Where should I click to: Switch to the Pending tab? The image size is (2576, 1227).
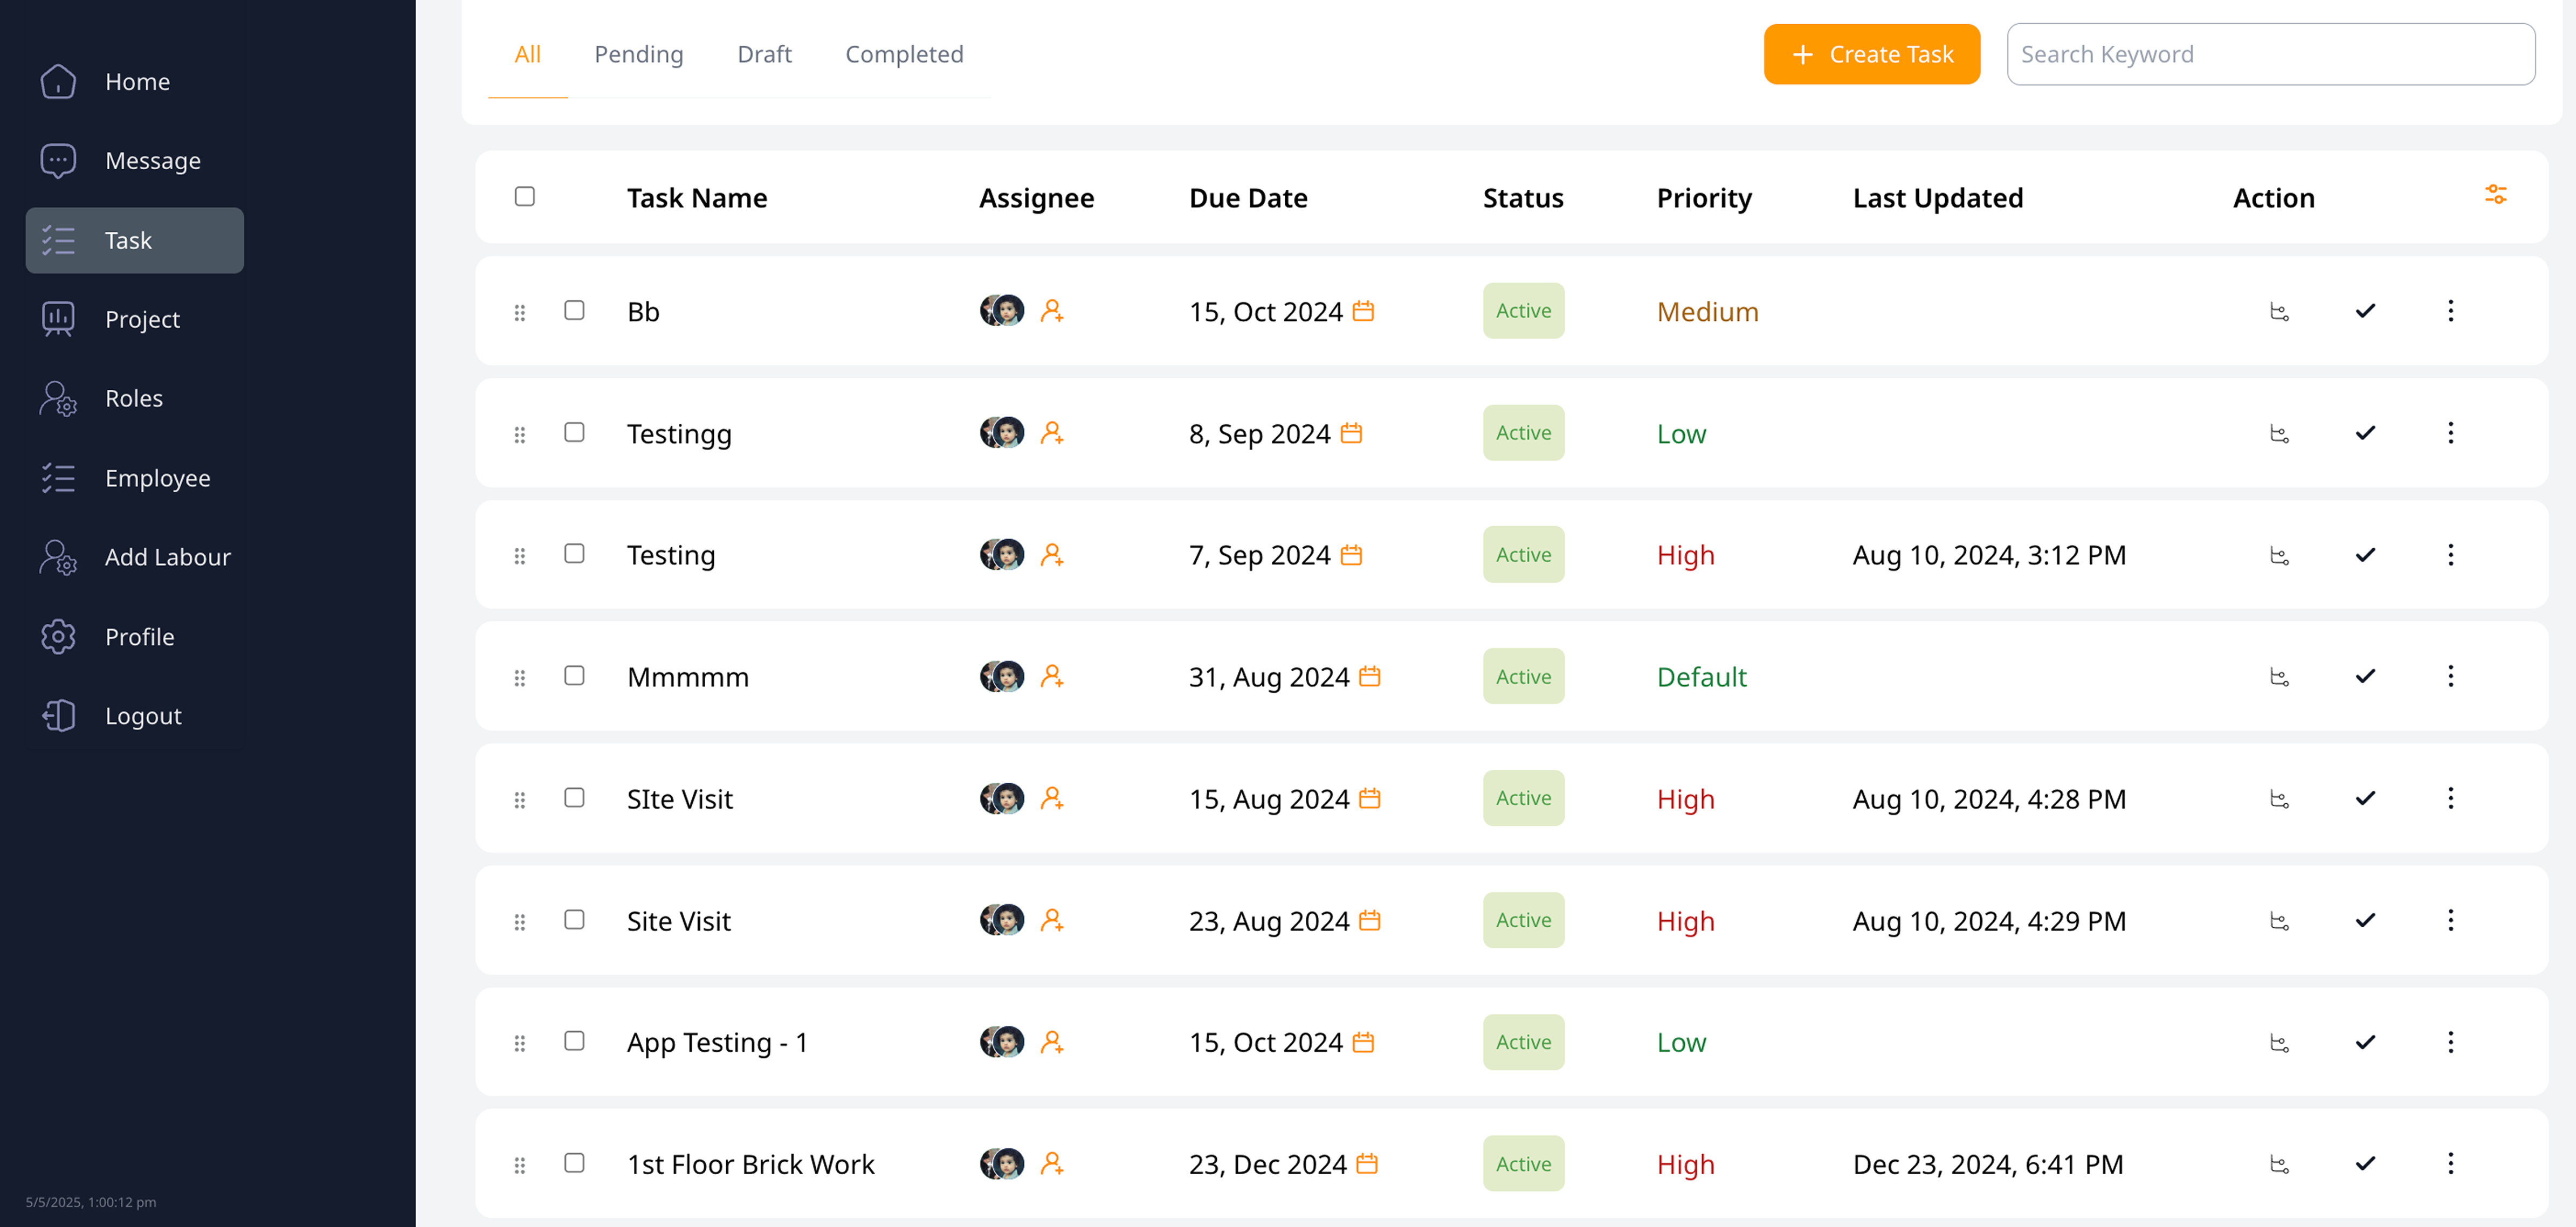638,54
